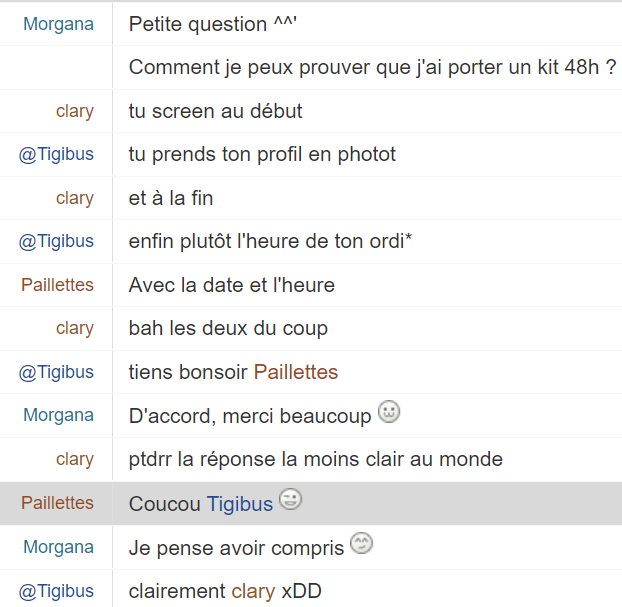622x607 pixels.
Task: Click Morgana's username beside "Petite question"
Action: coord(58,24)
